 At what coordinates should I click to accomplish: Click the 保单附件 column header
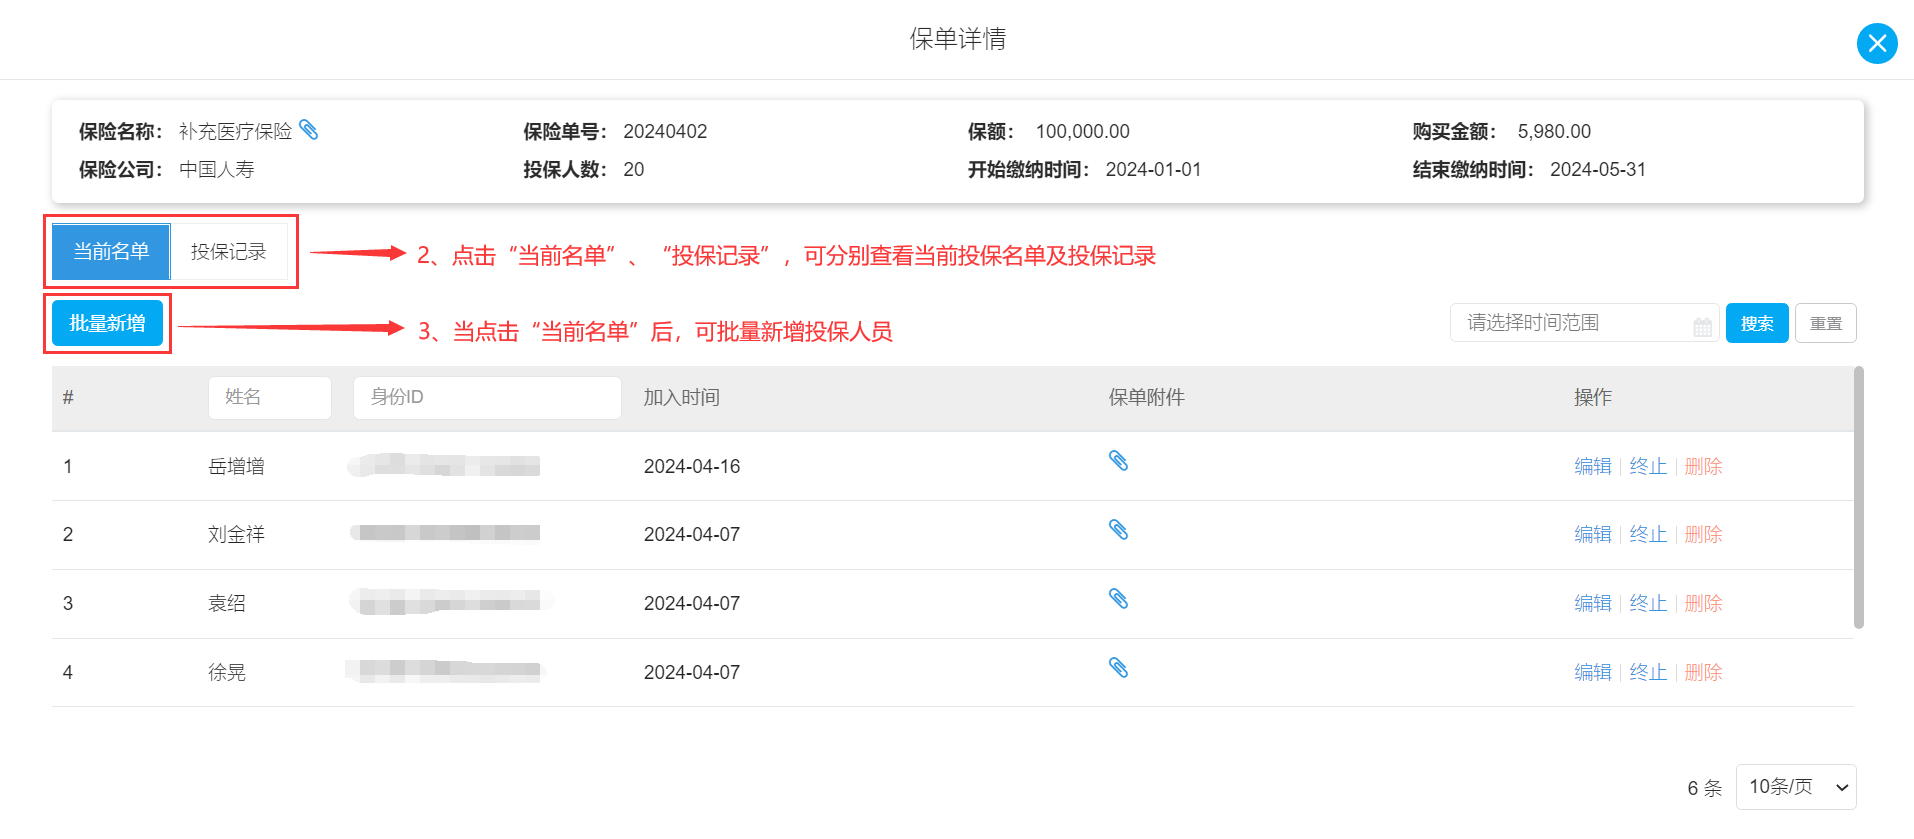pos(1147,397)
